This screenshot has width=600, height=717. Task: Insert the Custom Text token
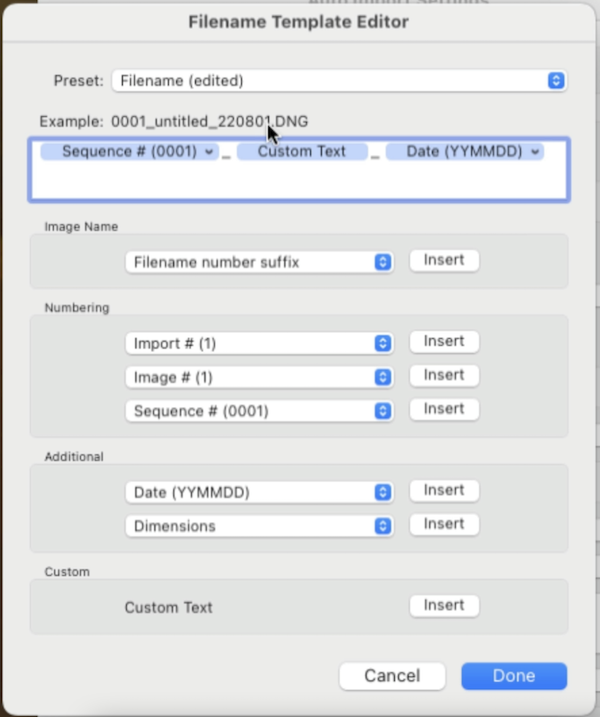coord(444,605)
